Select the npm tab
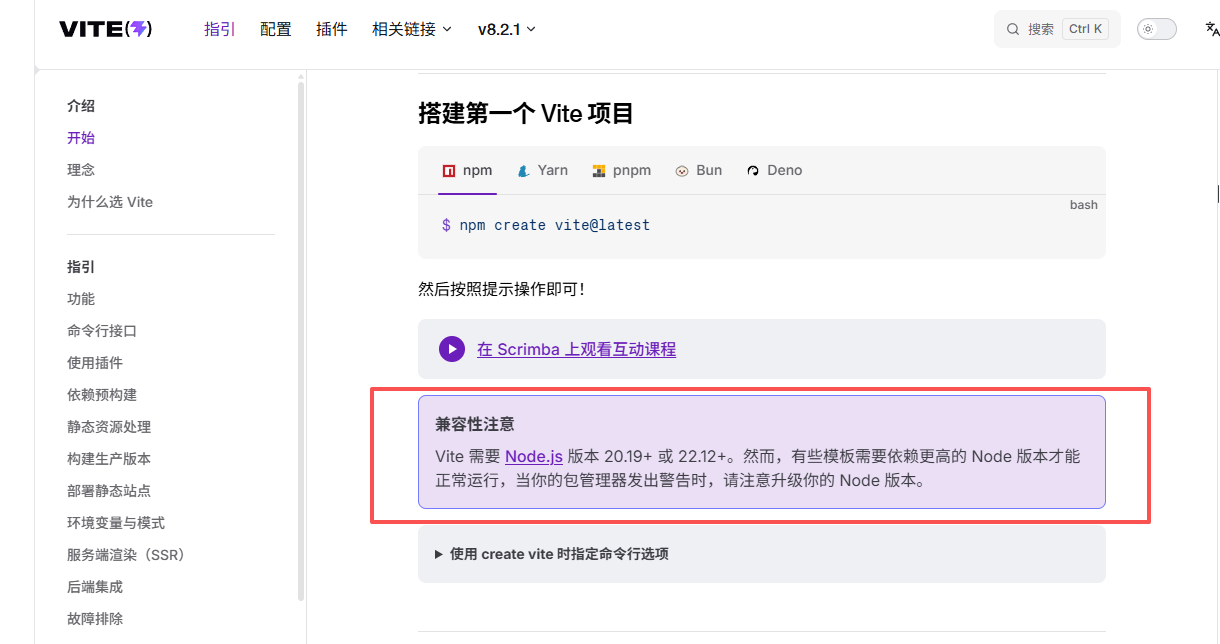1220x644 pixels. (x=467, y=171)
